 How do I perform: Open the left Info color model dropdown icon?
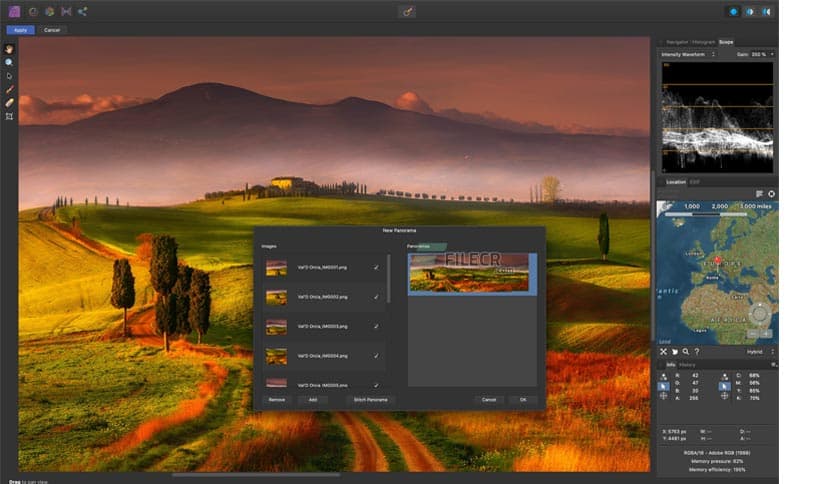(663, 376)
